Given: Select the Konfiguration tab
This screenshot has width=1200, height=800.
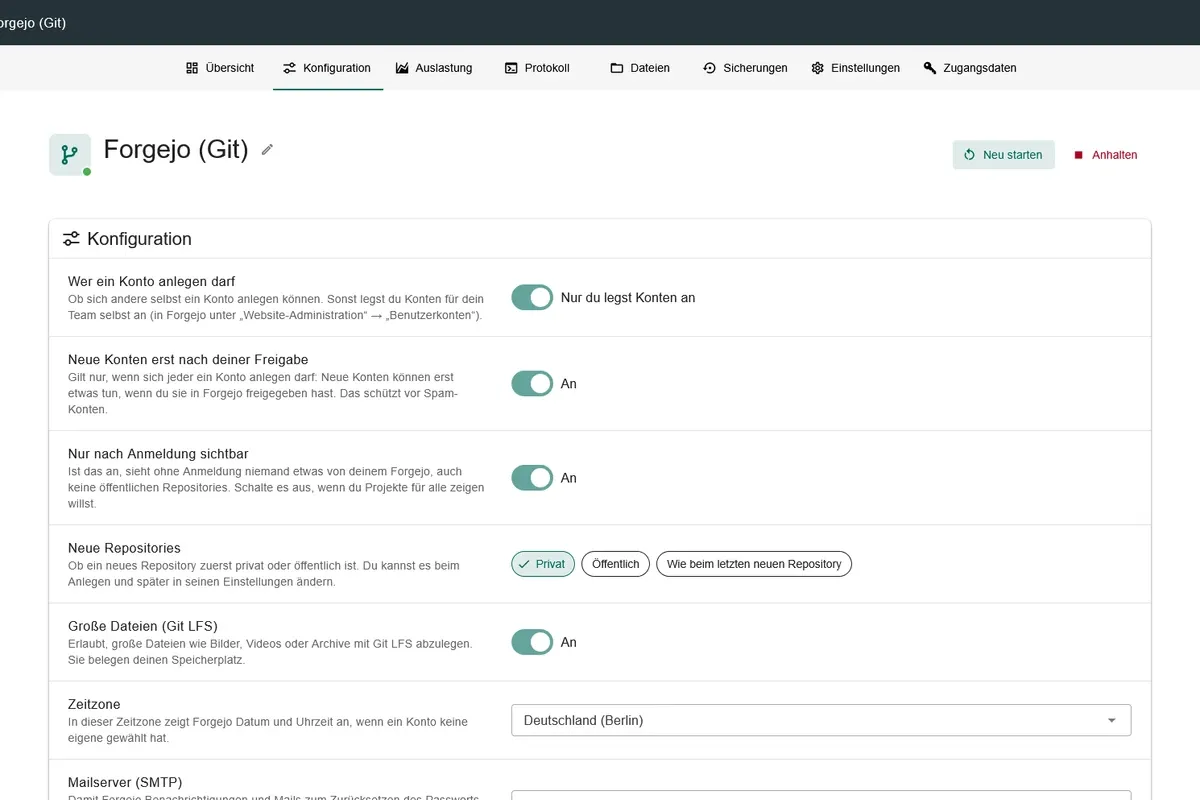Looking at the screenshot, I should click(327, 68).
